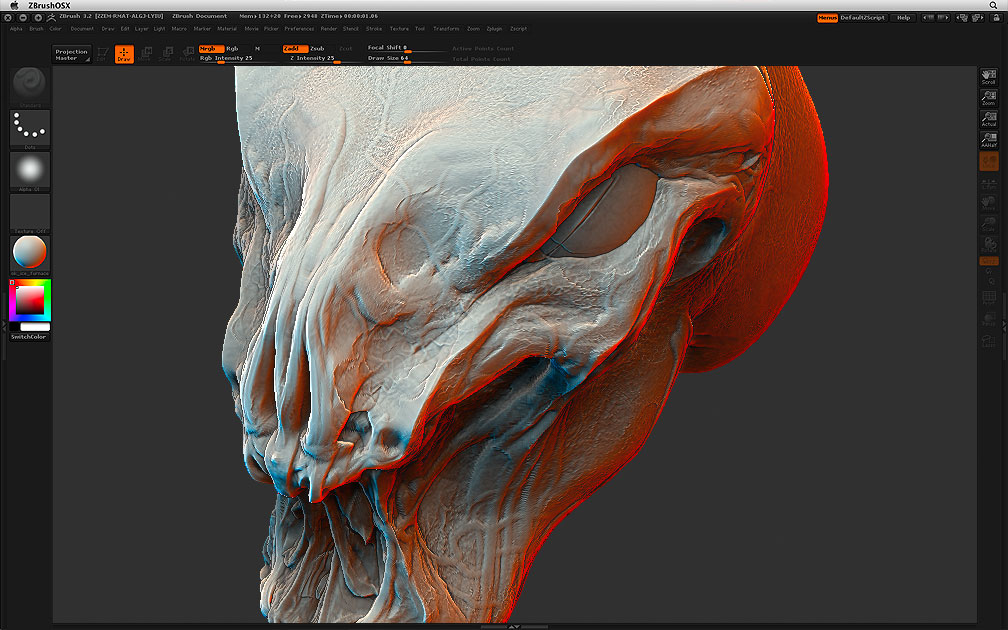Toggle the Mrgb mode button
Screen dimensions: 1008x630
pos(211,49)
